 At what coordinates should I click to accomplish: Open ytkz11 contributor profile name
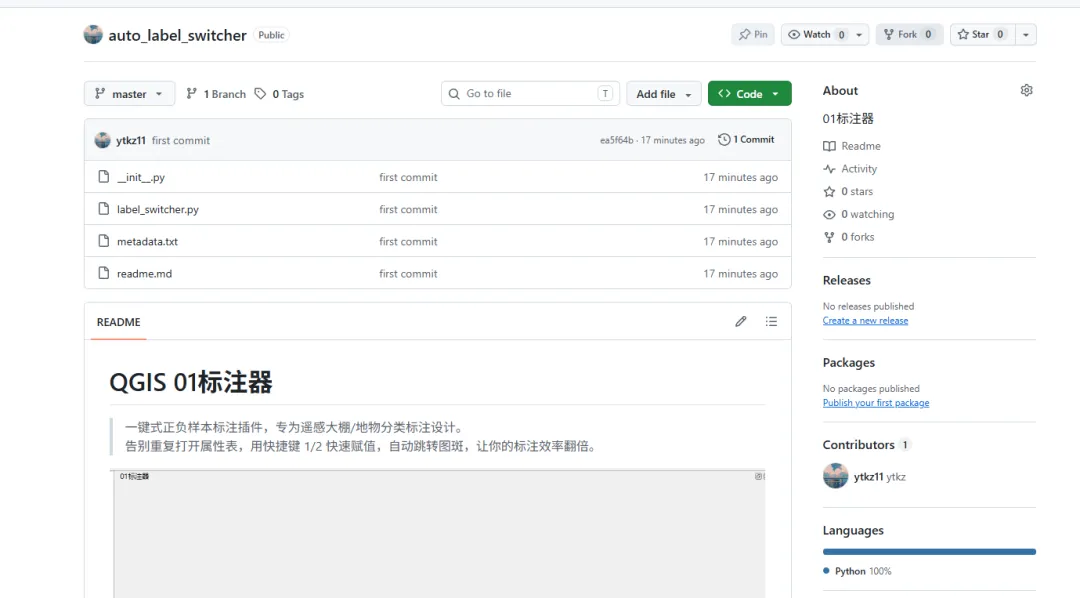pyautogui.click(x=868, y=477)
